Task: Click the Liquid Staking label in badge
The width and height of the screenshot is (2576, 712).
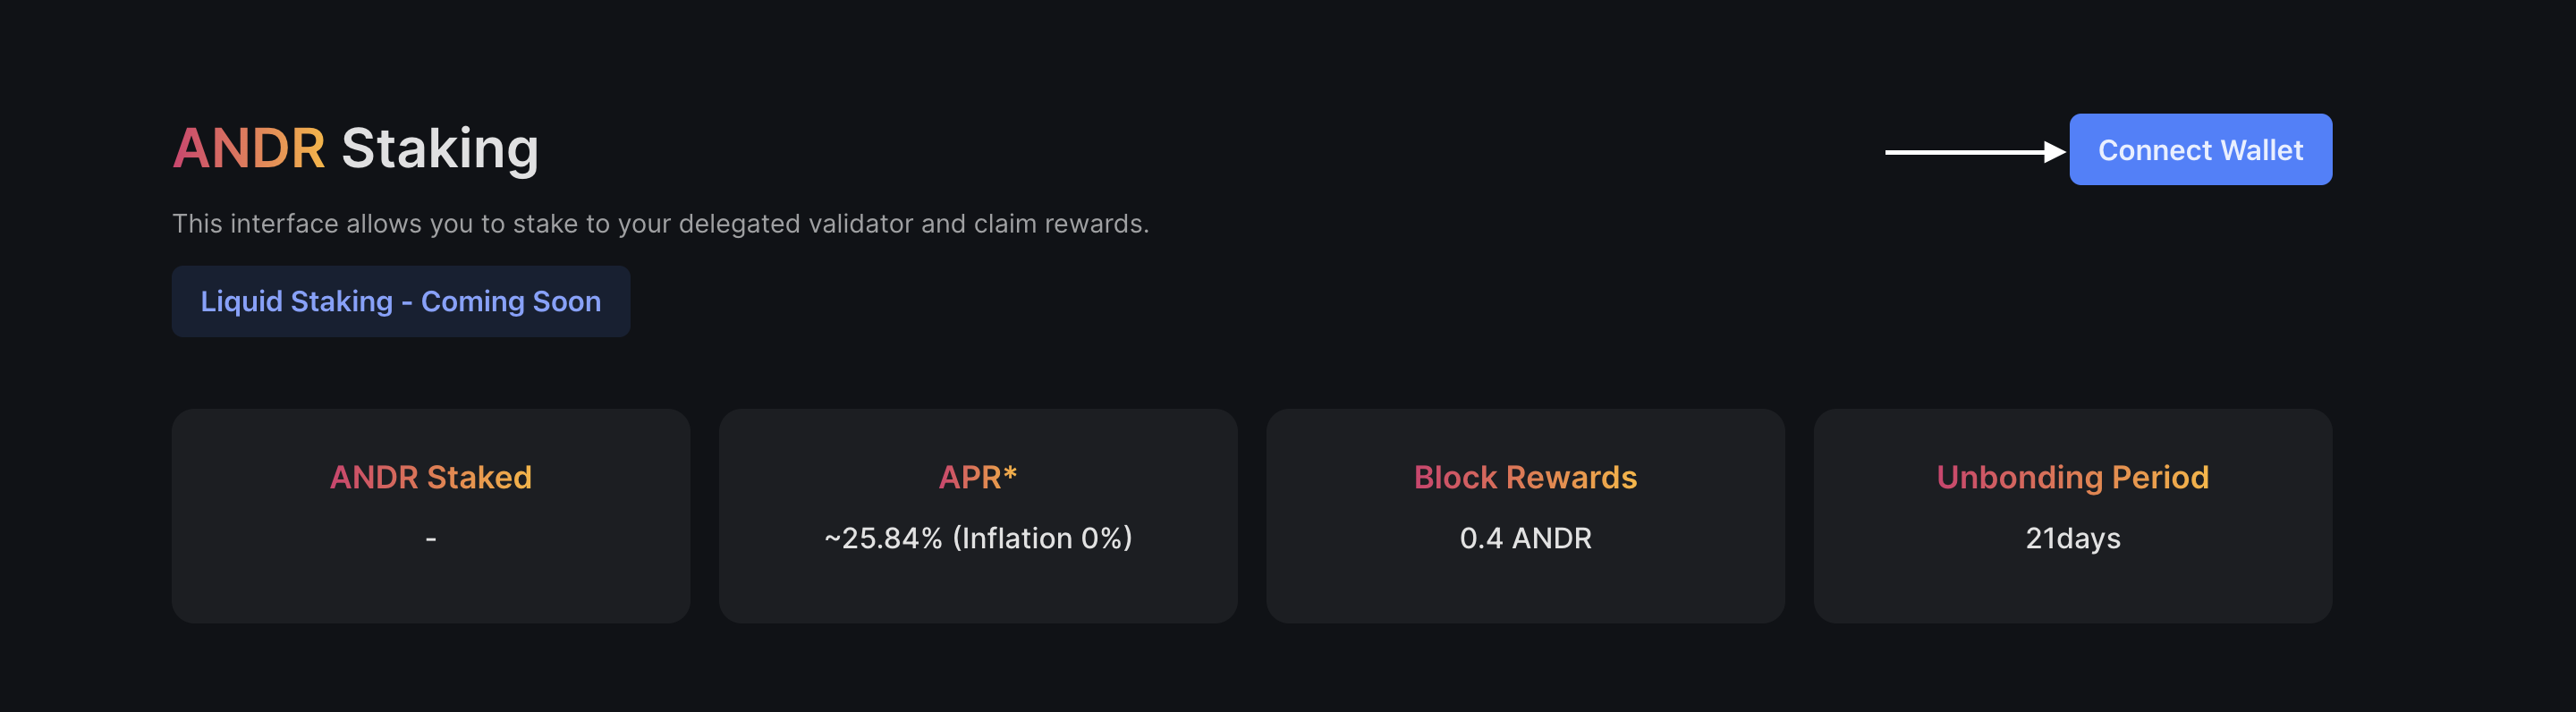Action: point(296,301)
